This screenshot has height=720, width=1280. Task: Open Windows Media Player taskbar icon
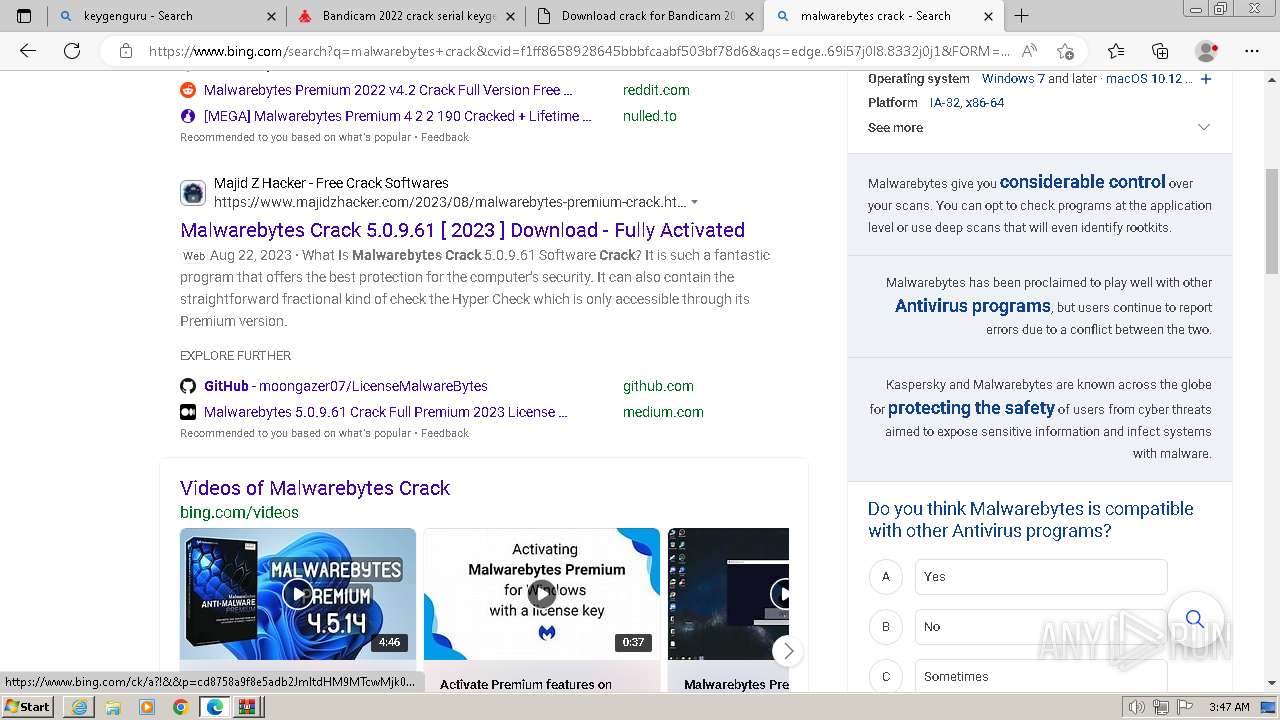click(x=147, y=707)
